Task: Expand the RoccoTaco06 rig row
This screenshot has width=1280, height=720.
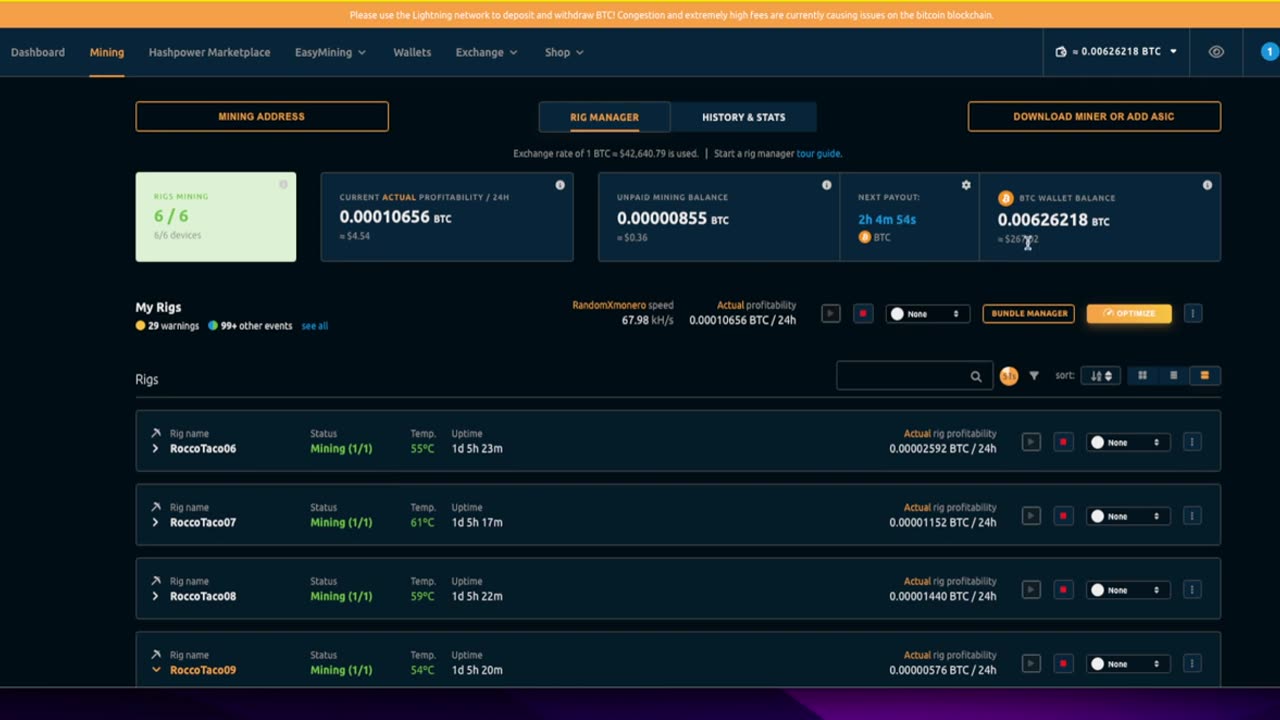Action: point(155,449)
